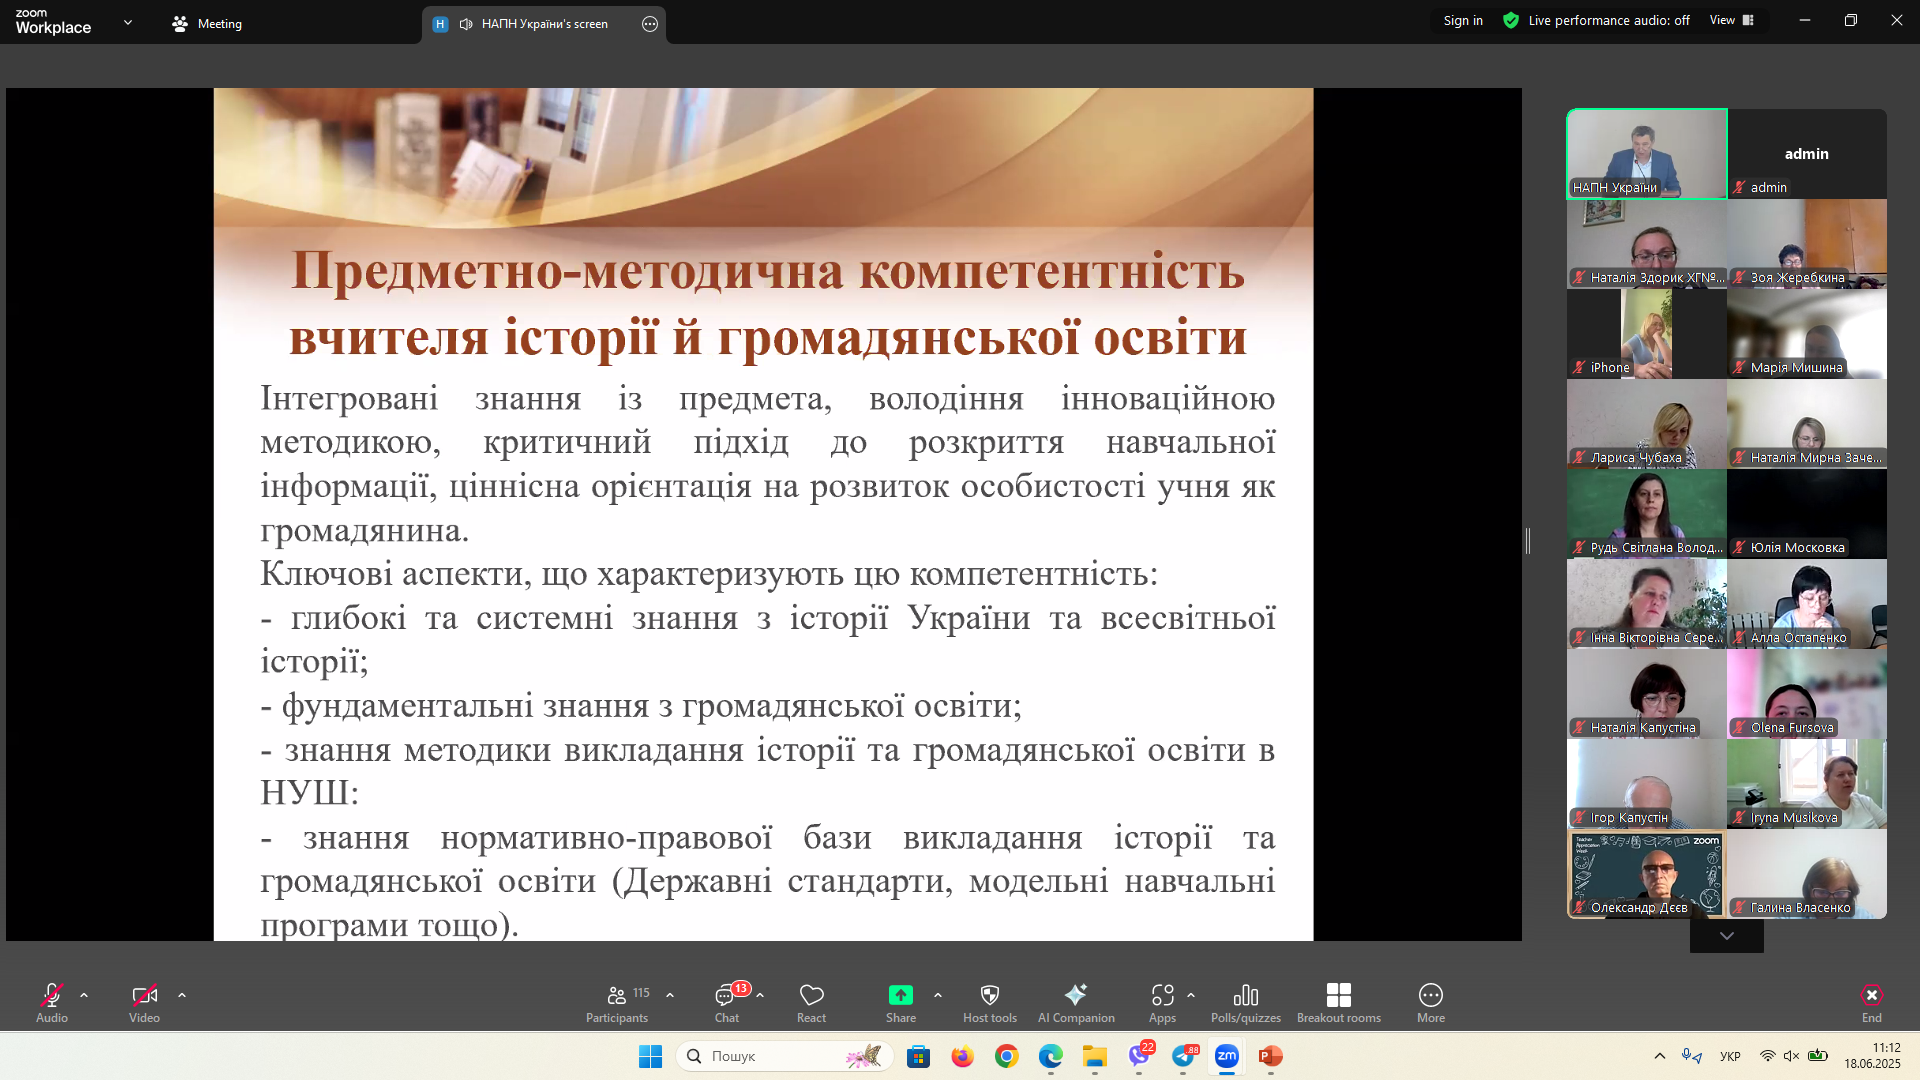The image size is (1920, 1080).
Task: Expand the Participants options arrow
Action: pos(670,995)
